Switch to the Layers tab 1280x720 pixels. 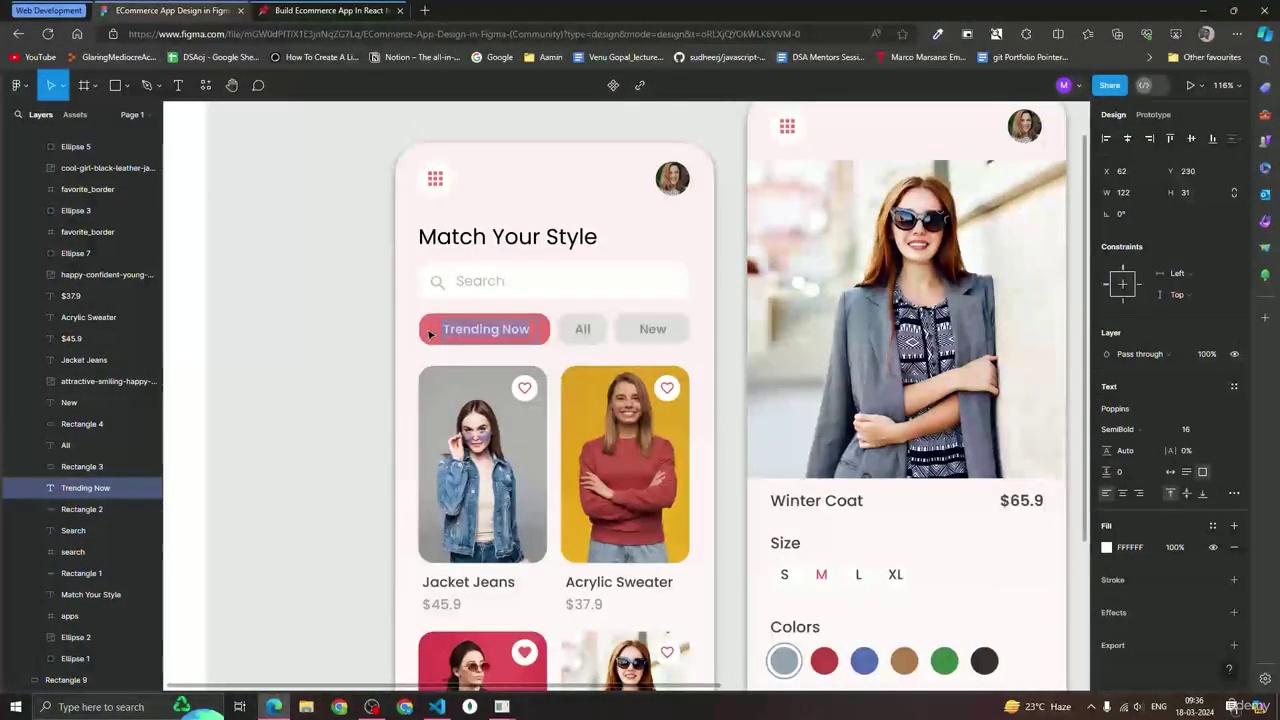[x=41, y=115]
